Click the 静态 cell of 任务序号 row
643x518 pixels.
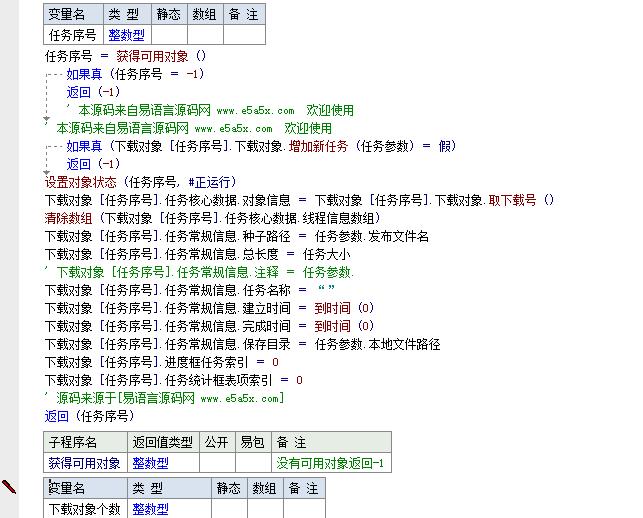point(169,35)
